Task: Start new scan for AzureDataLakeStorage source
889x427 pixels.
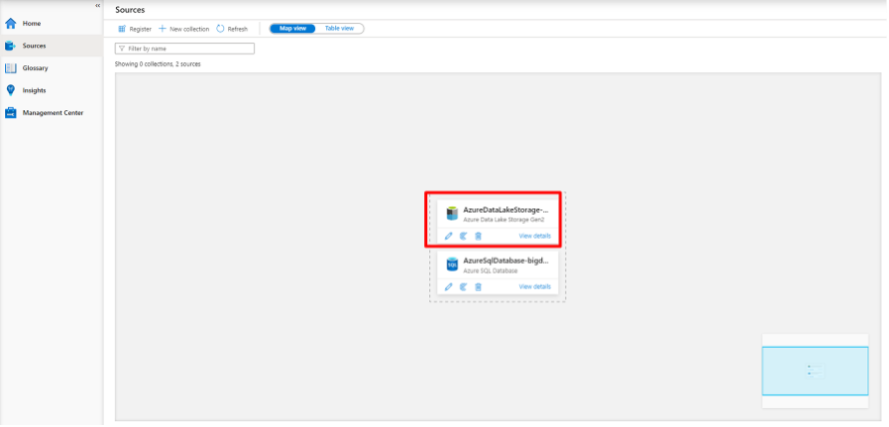Action: point(463,236)
